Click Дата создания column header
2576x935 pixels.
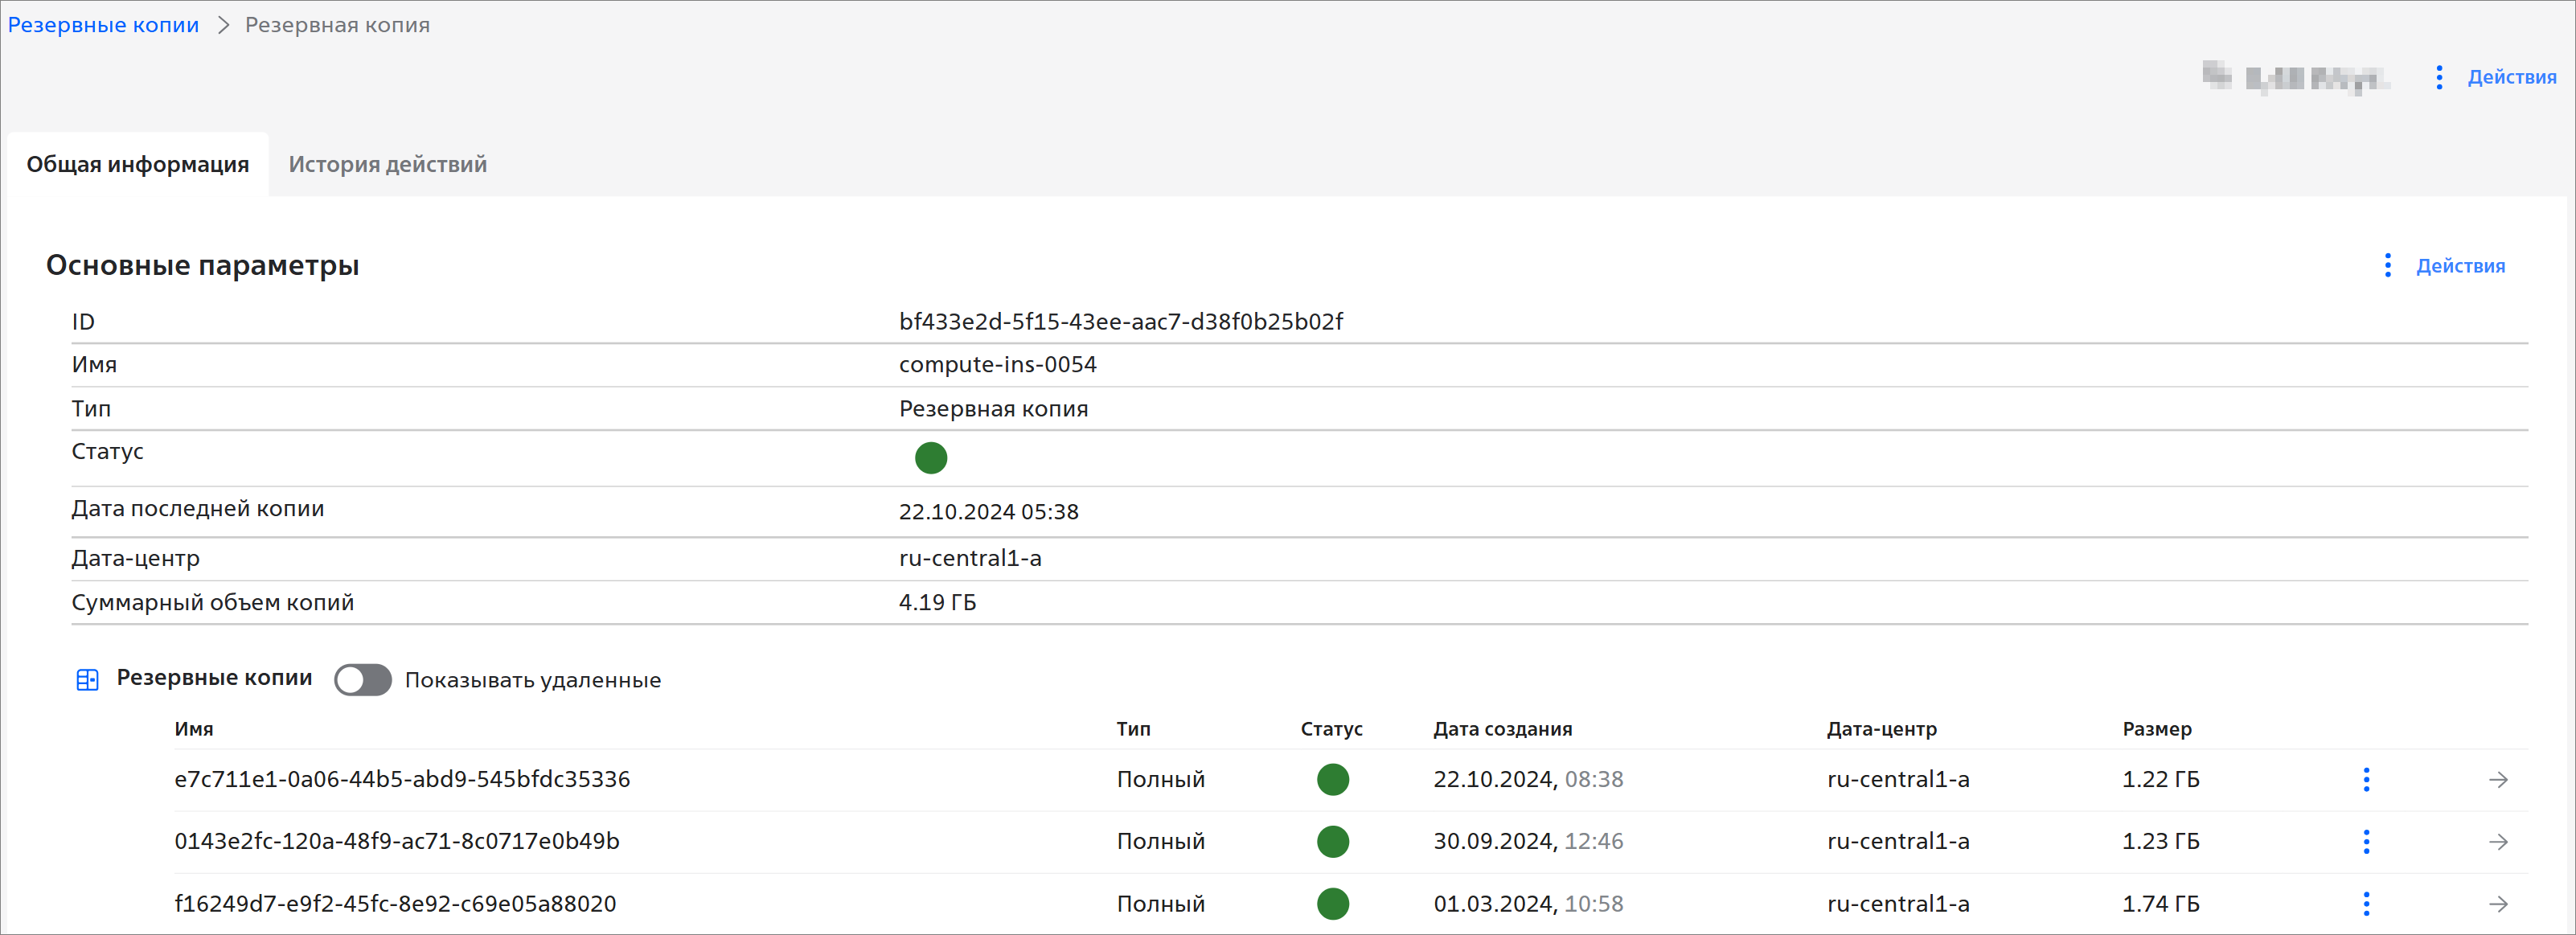[1502, 729]
